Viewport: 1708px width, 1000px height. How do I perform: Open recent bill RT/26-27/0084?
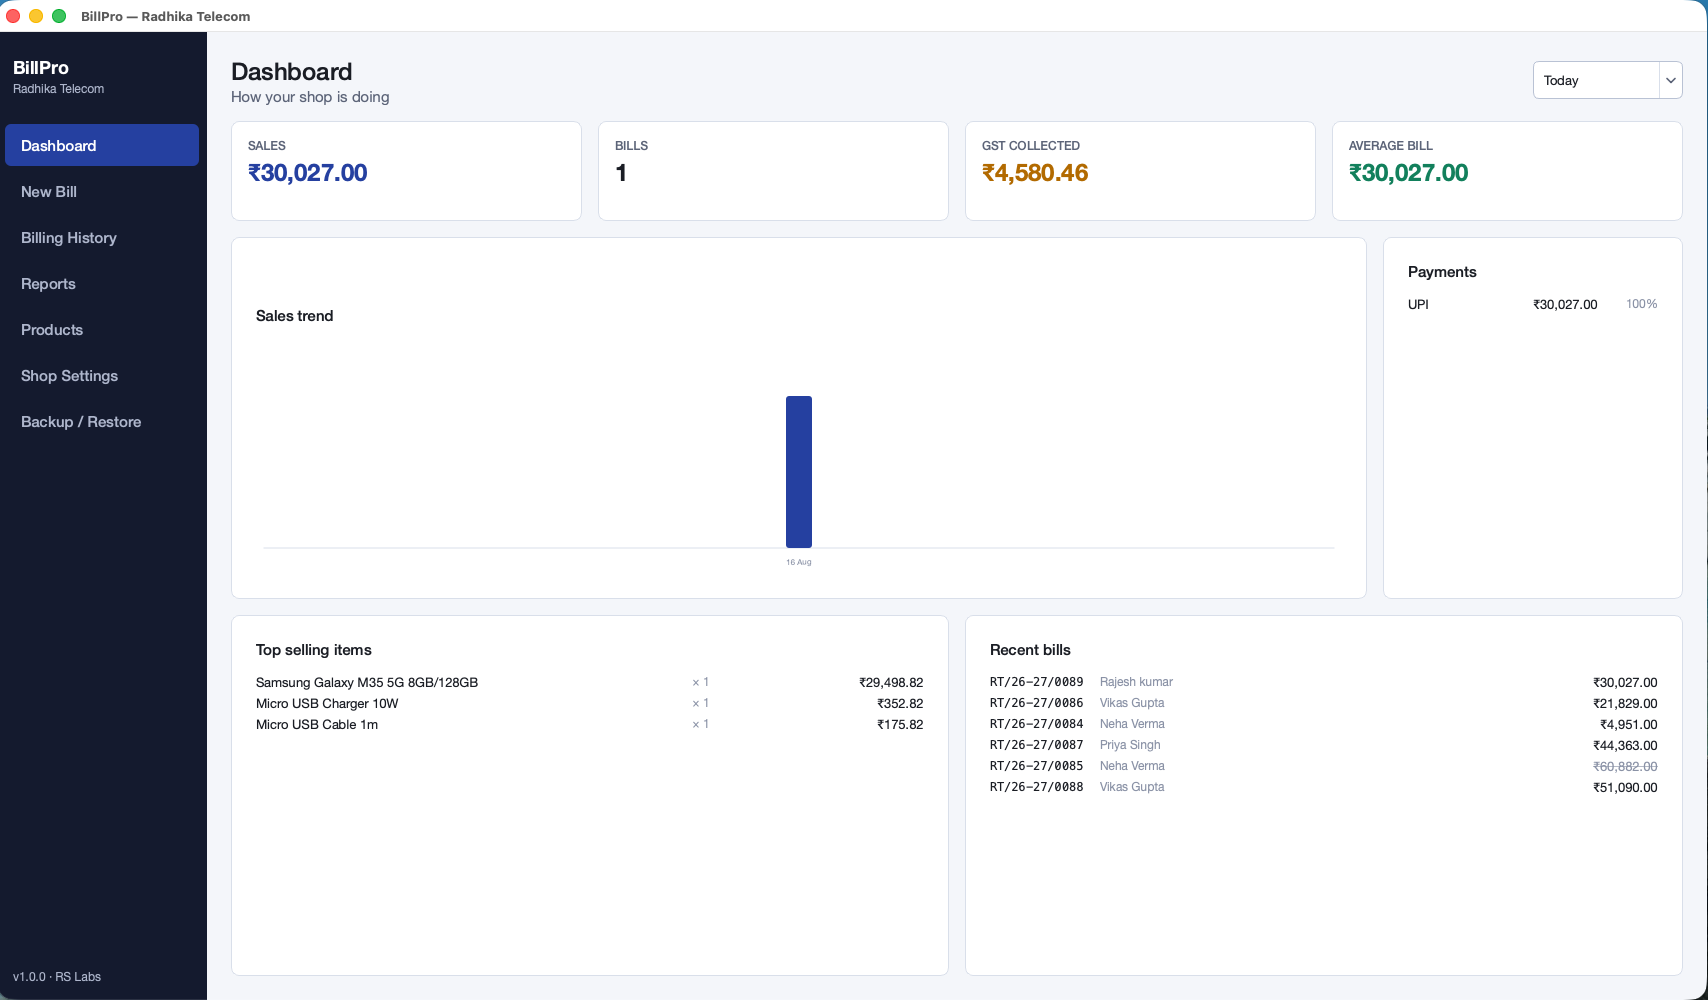coord(1036,724)
